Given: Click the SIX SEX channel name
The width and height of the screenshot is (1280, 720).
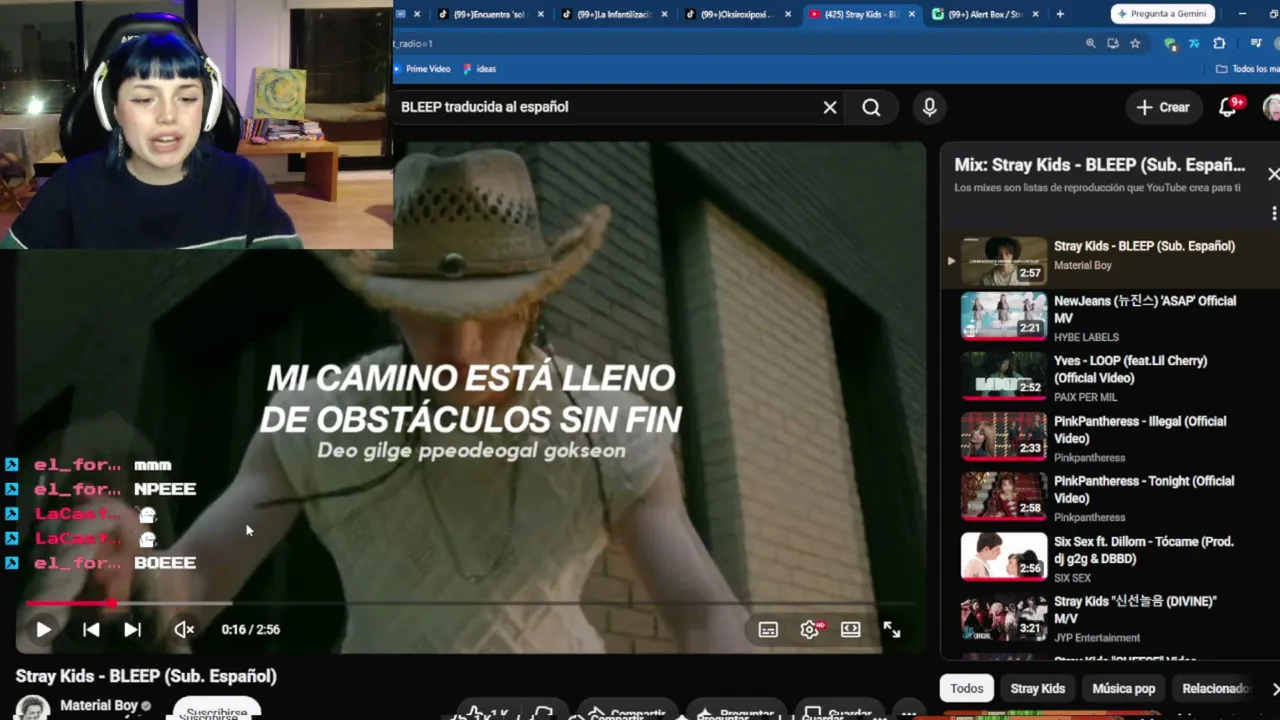Looking at the screenshot, I should coord(1072,578).
